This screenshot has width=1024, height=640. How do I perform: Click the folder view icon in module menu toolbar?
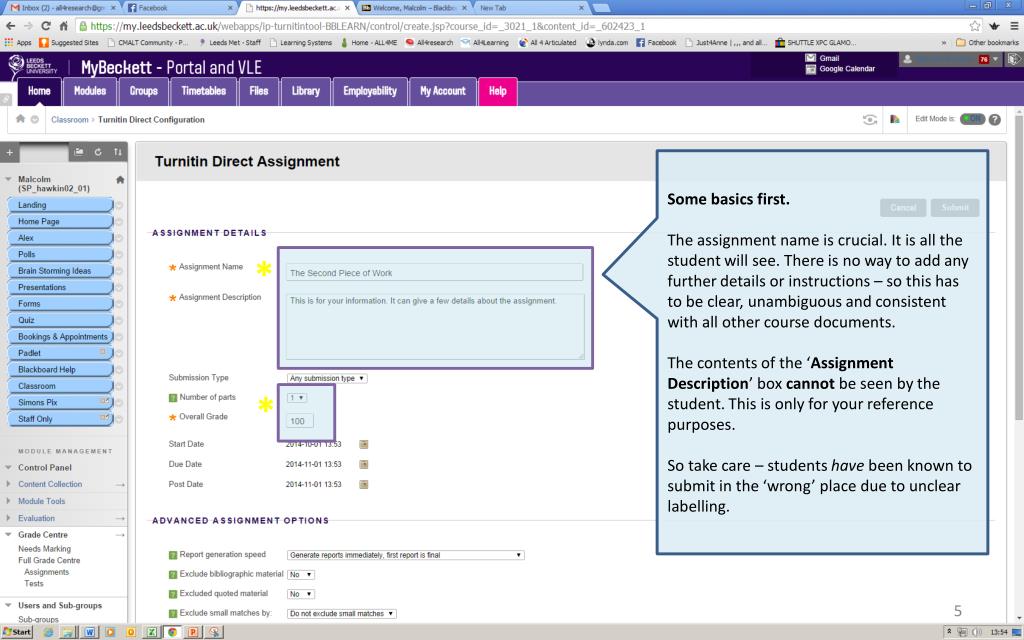tap(79, 152)
